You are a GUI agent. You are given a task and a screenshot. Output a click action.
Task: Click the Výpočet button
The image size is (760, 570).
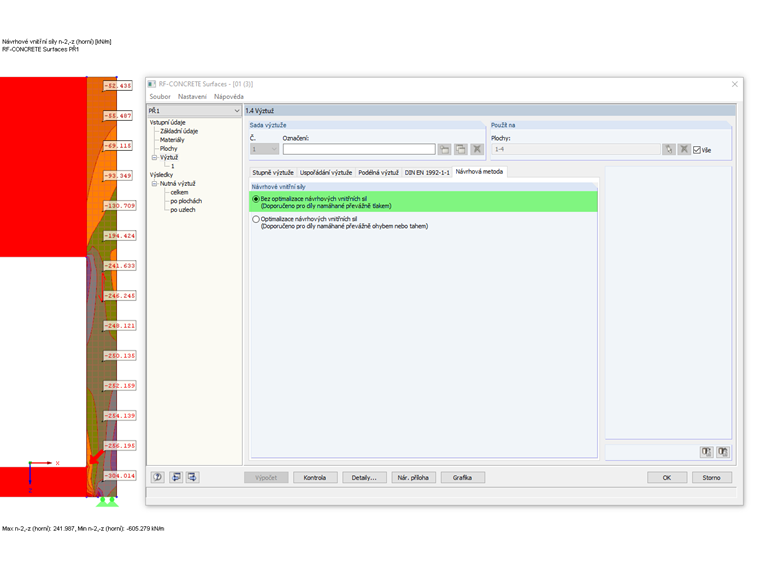tap(266, 477)
